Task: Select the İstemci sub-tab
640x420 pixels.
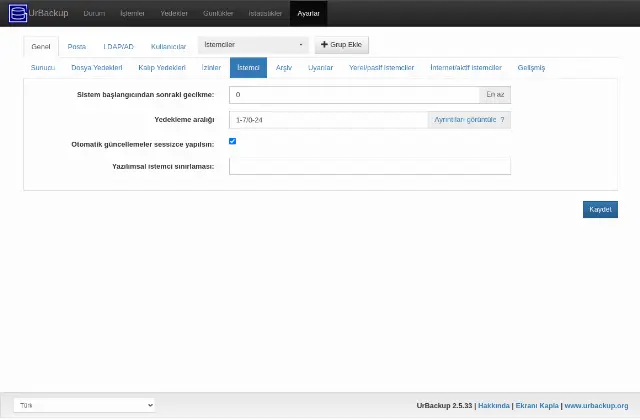Action: 248,68
